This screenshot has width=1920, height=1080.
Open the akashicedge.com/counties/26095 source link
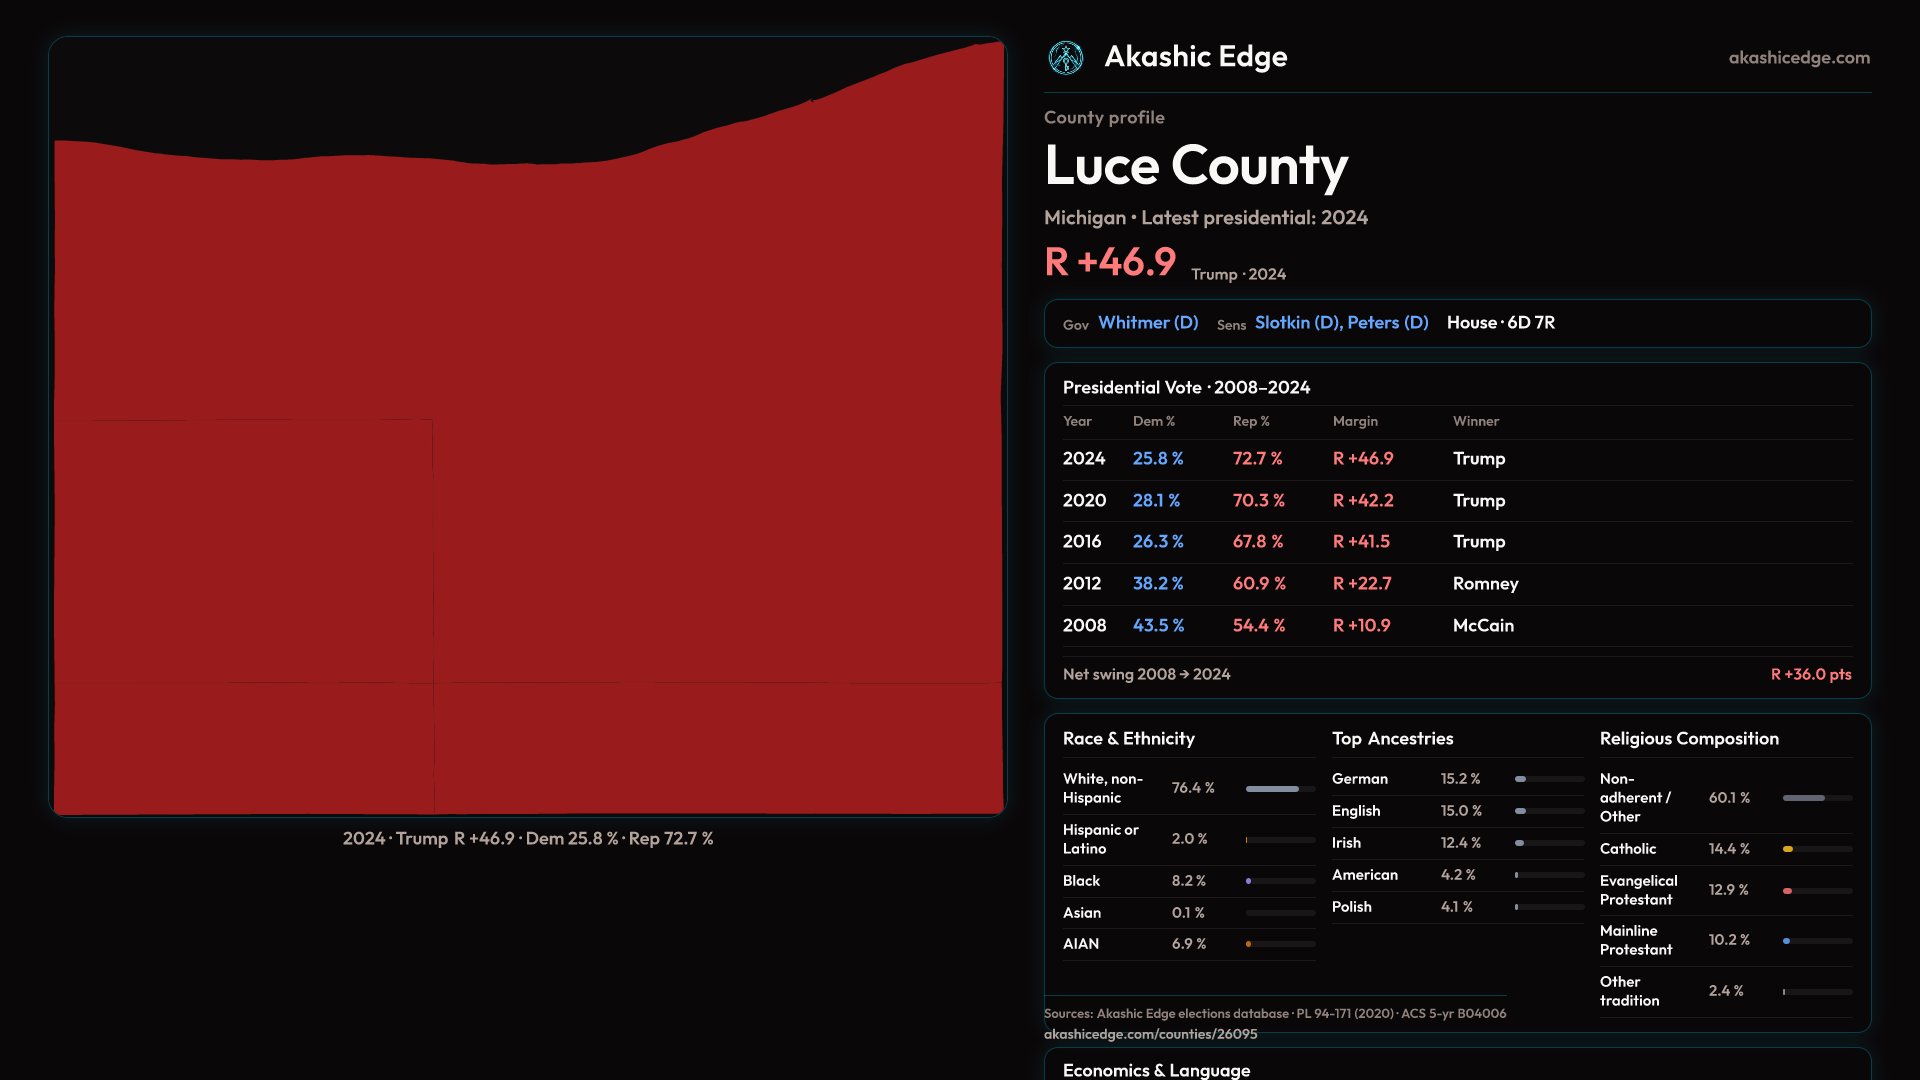coord(1150,1034)
